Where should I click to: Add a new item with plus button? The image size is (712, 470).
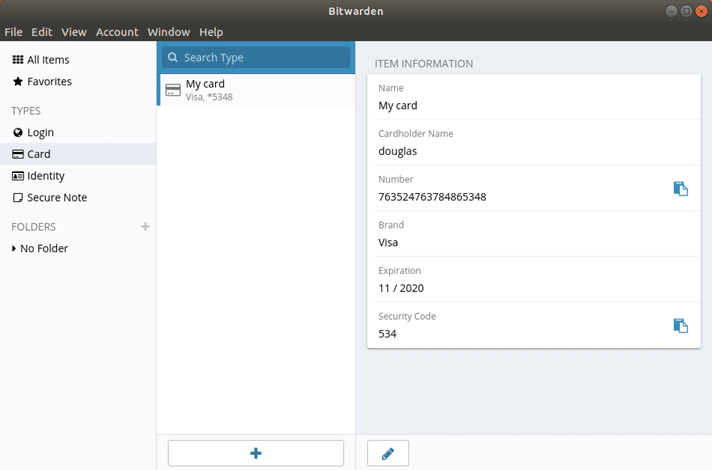[x=256, y=453]
